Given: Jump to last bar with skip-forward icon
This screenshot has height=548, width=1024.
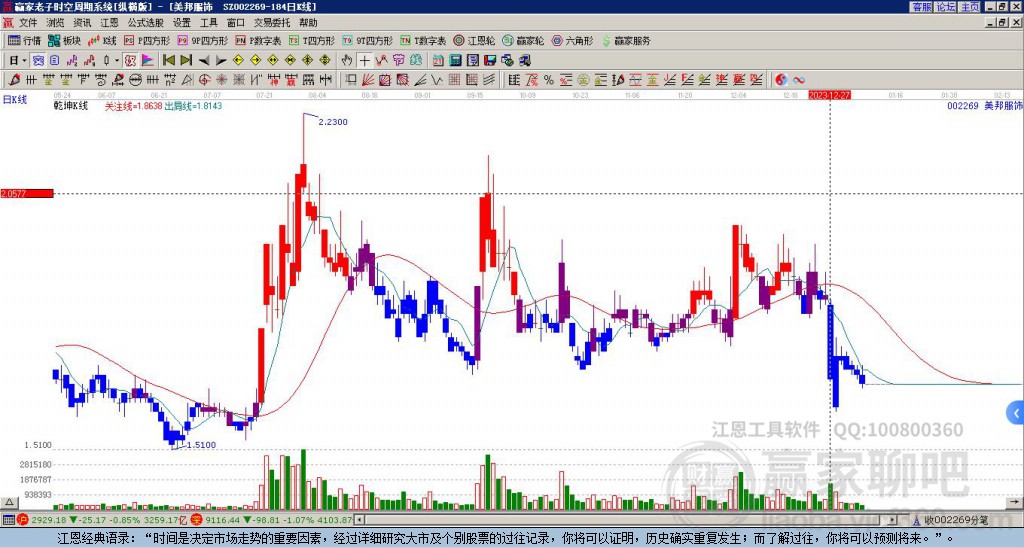Looking at the screenshot, I should click(186, 60).
